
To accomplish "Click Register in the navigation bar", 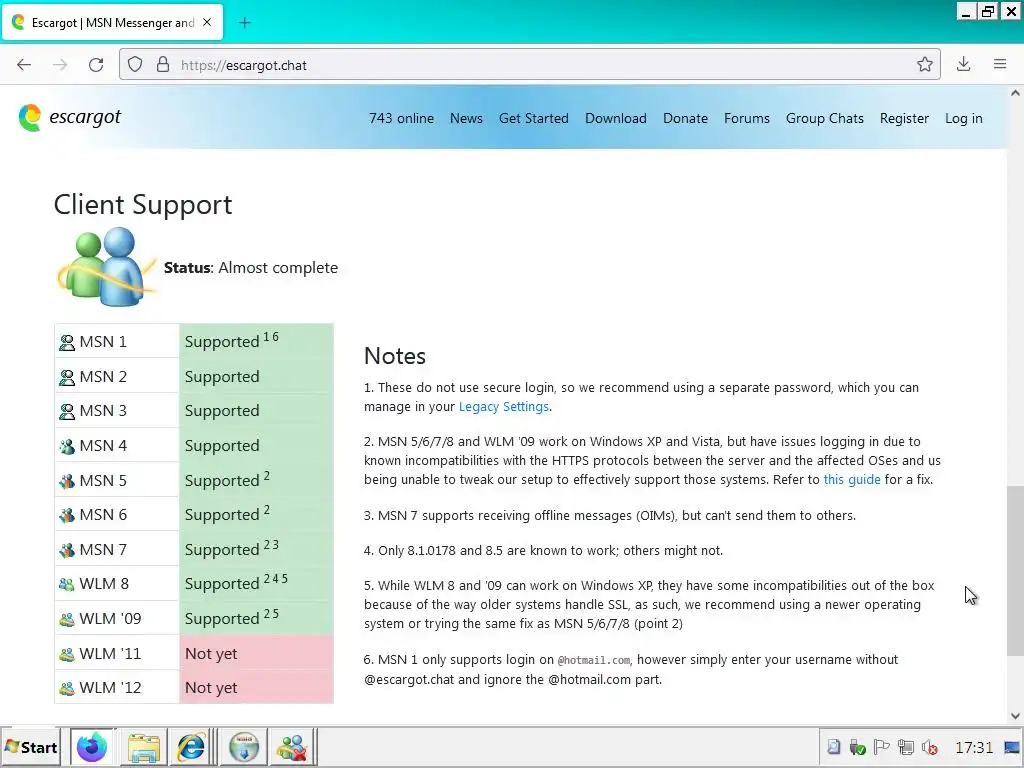I will (904, 118).
